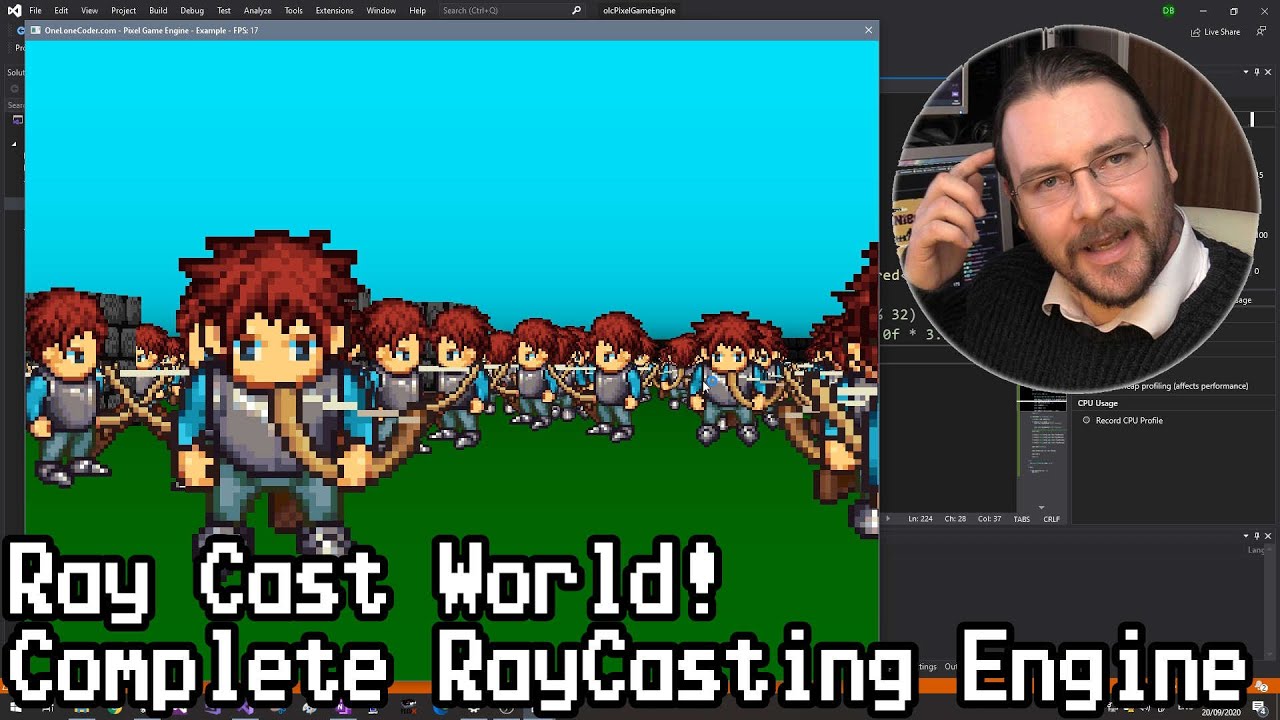
Task: Open the Window menu
Action: pos(381,10)
